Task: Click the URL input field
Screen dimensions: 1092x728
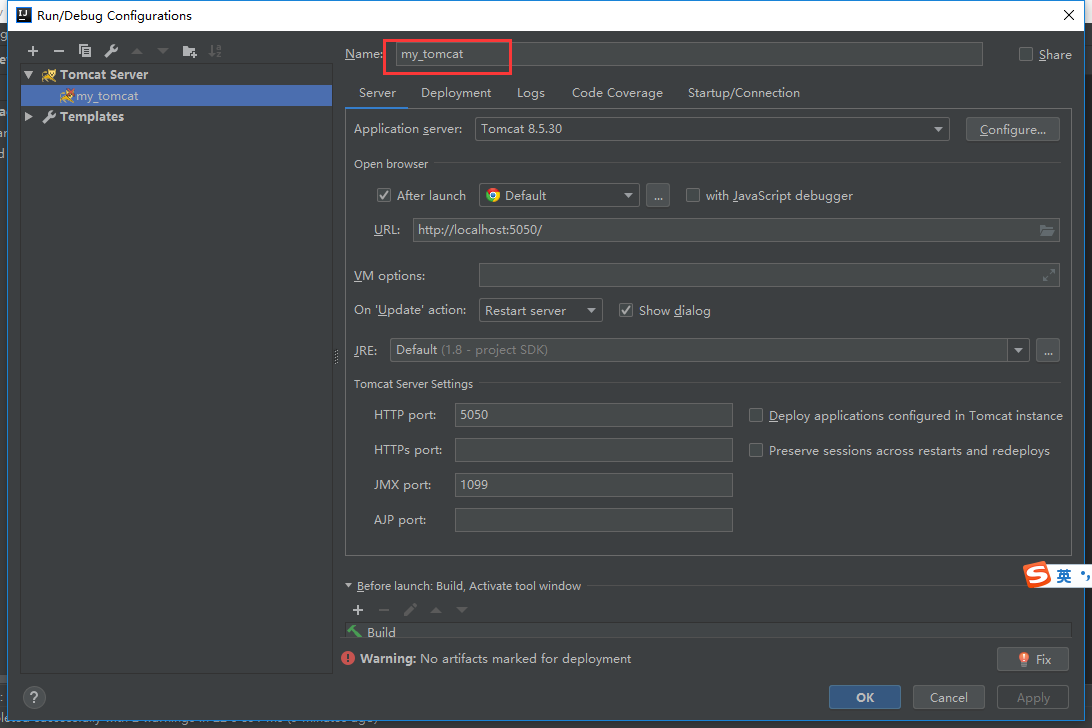Action: point(736,231)
